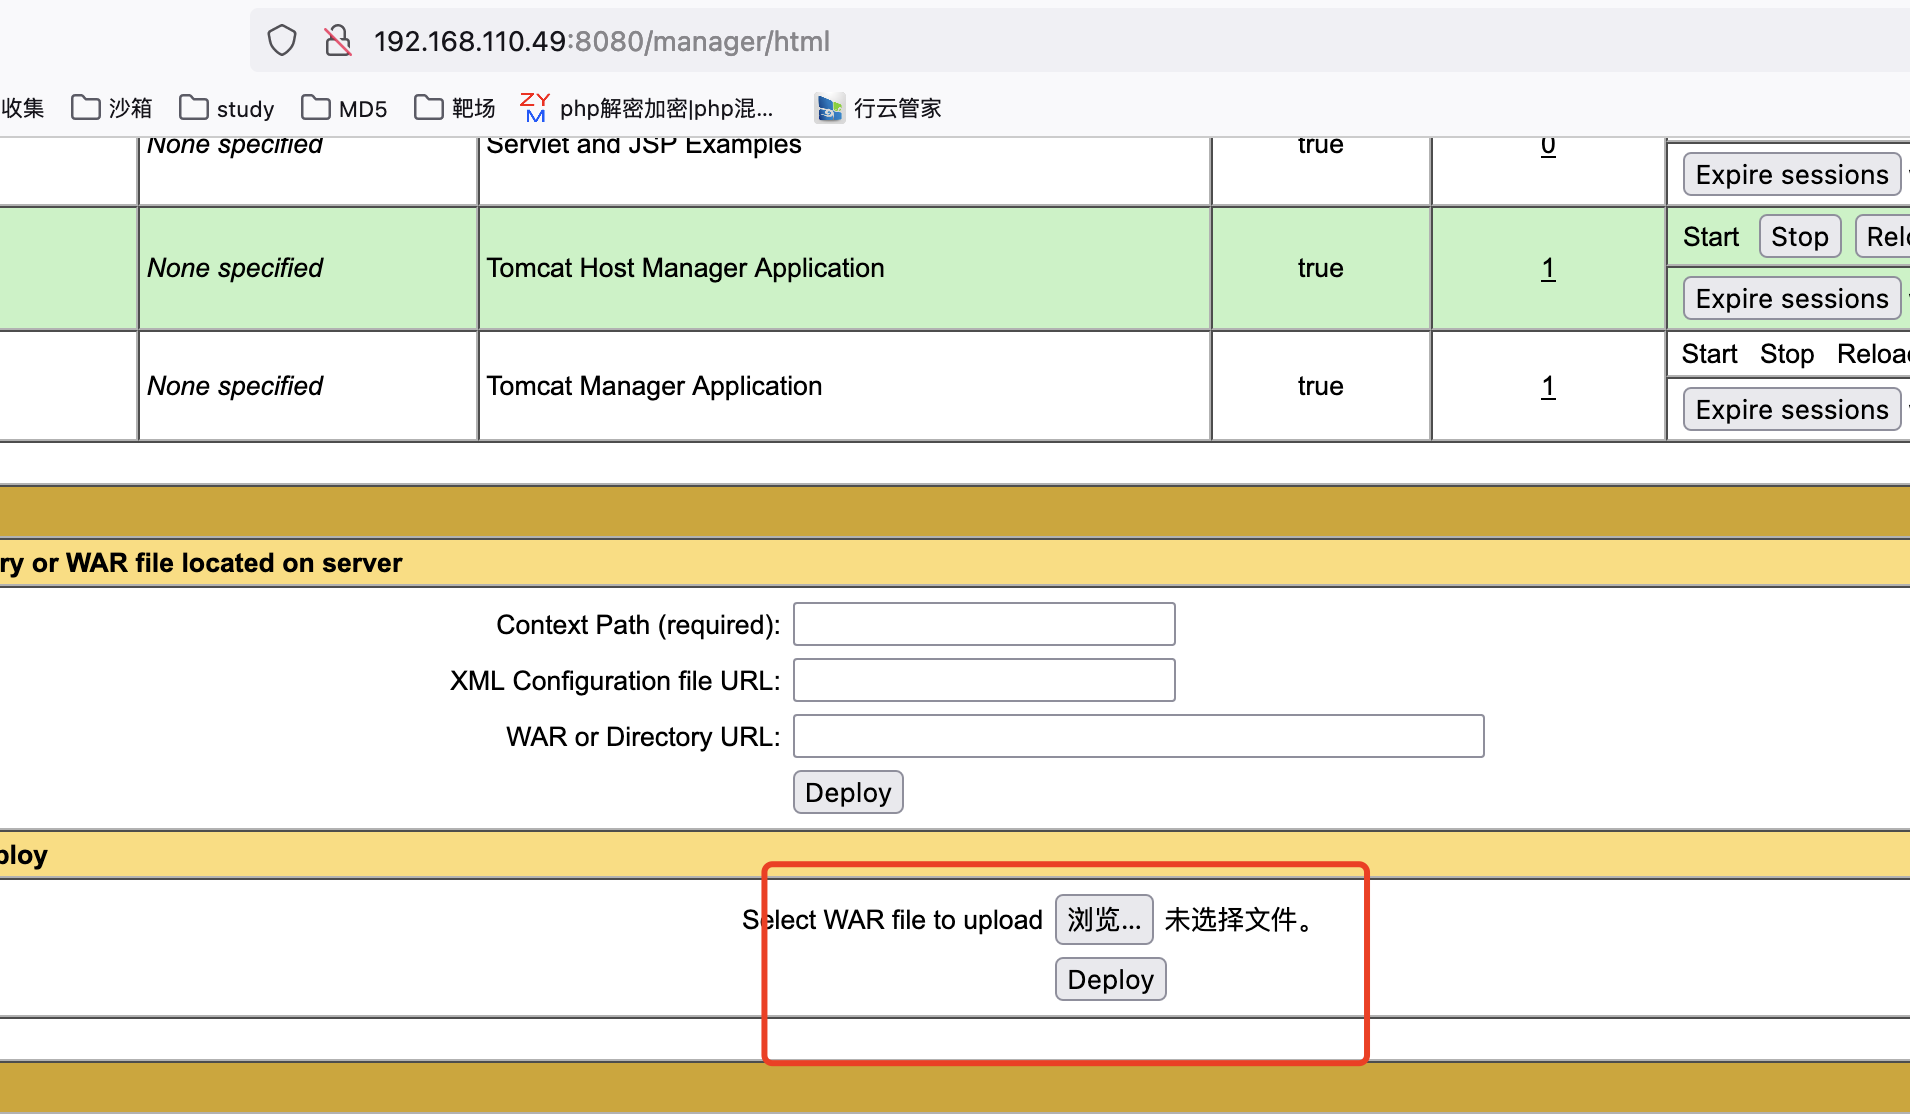Open the study bookmark folder
The height and width of the screenshot is (1114, 1910).
tap(227, 108)
